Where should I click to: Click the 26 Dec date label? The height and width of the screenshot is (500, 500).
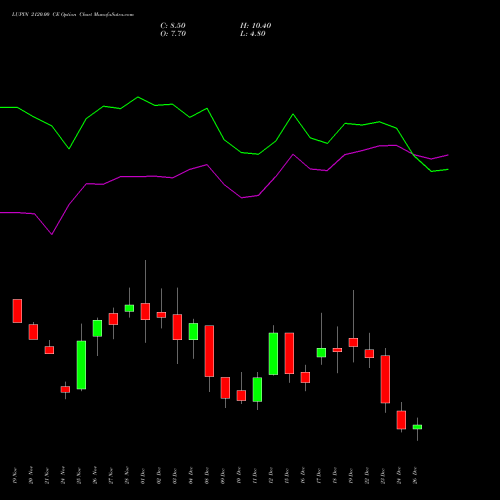tap(415, 476)
